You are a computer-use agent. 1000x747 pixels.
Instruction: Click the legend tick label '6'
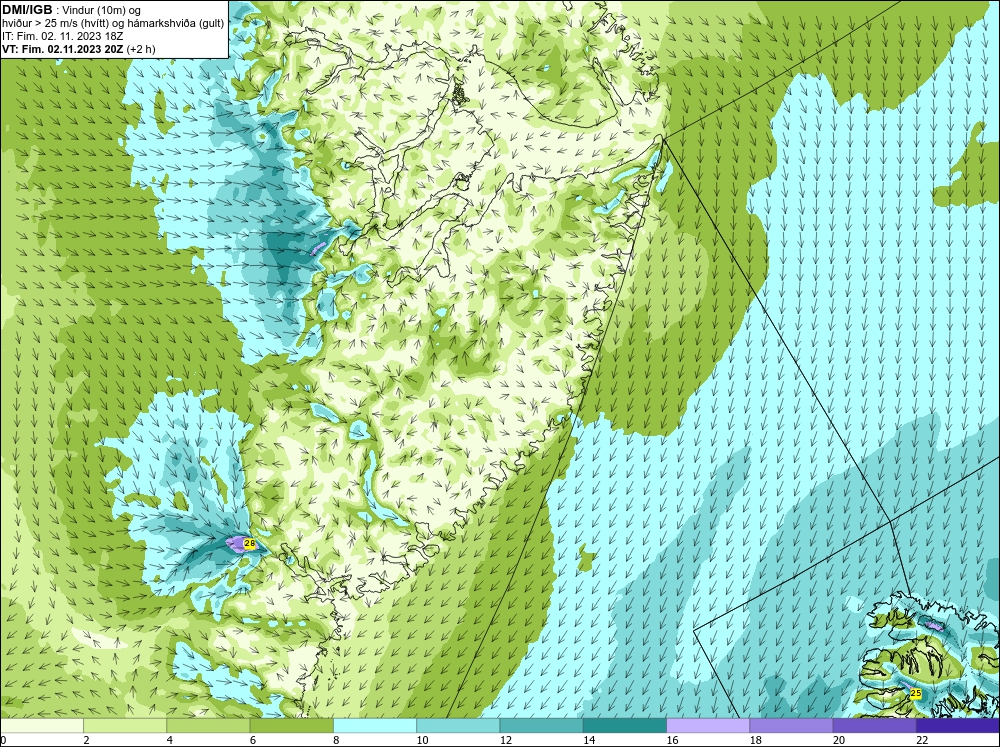253,740
